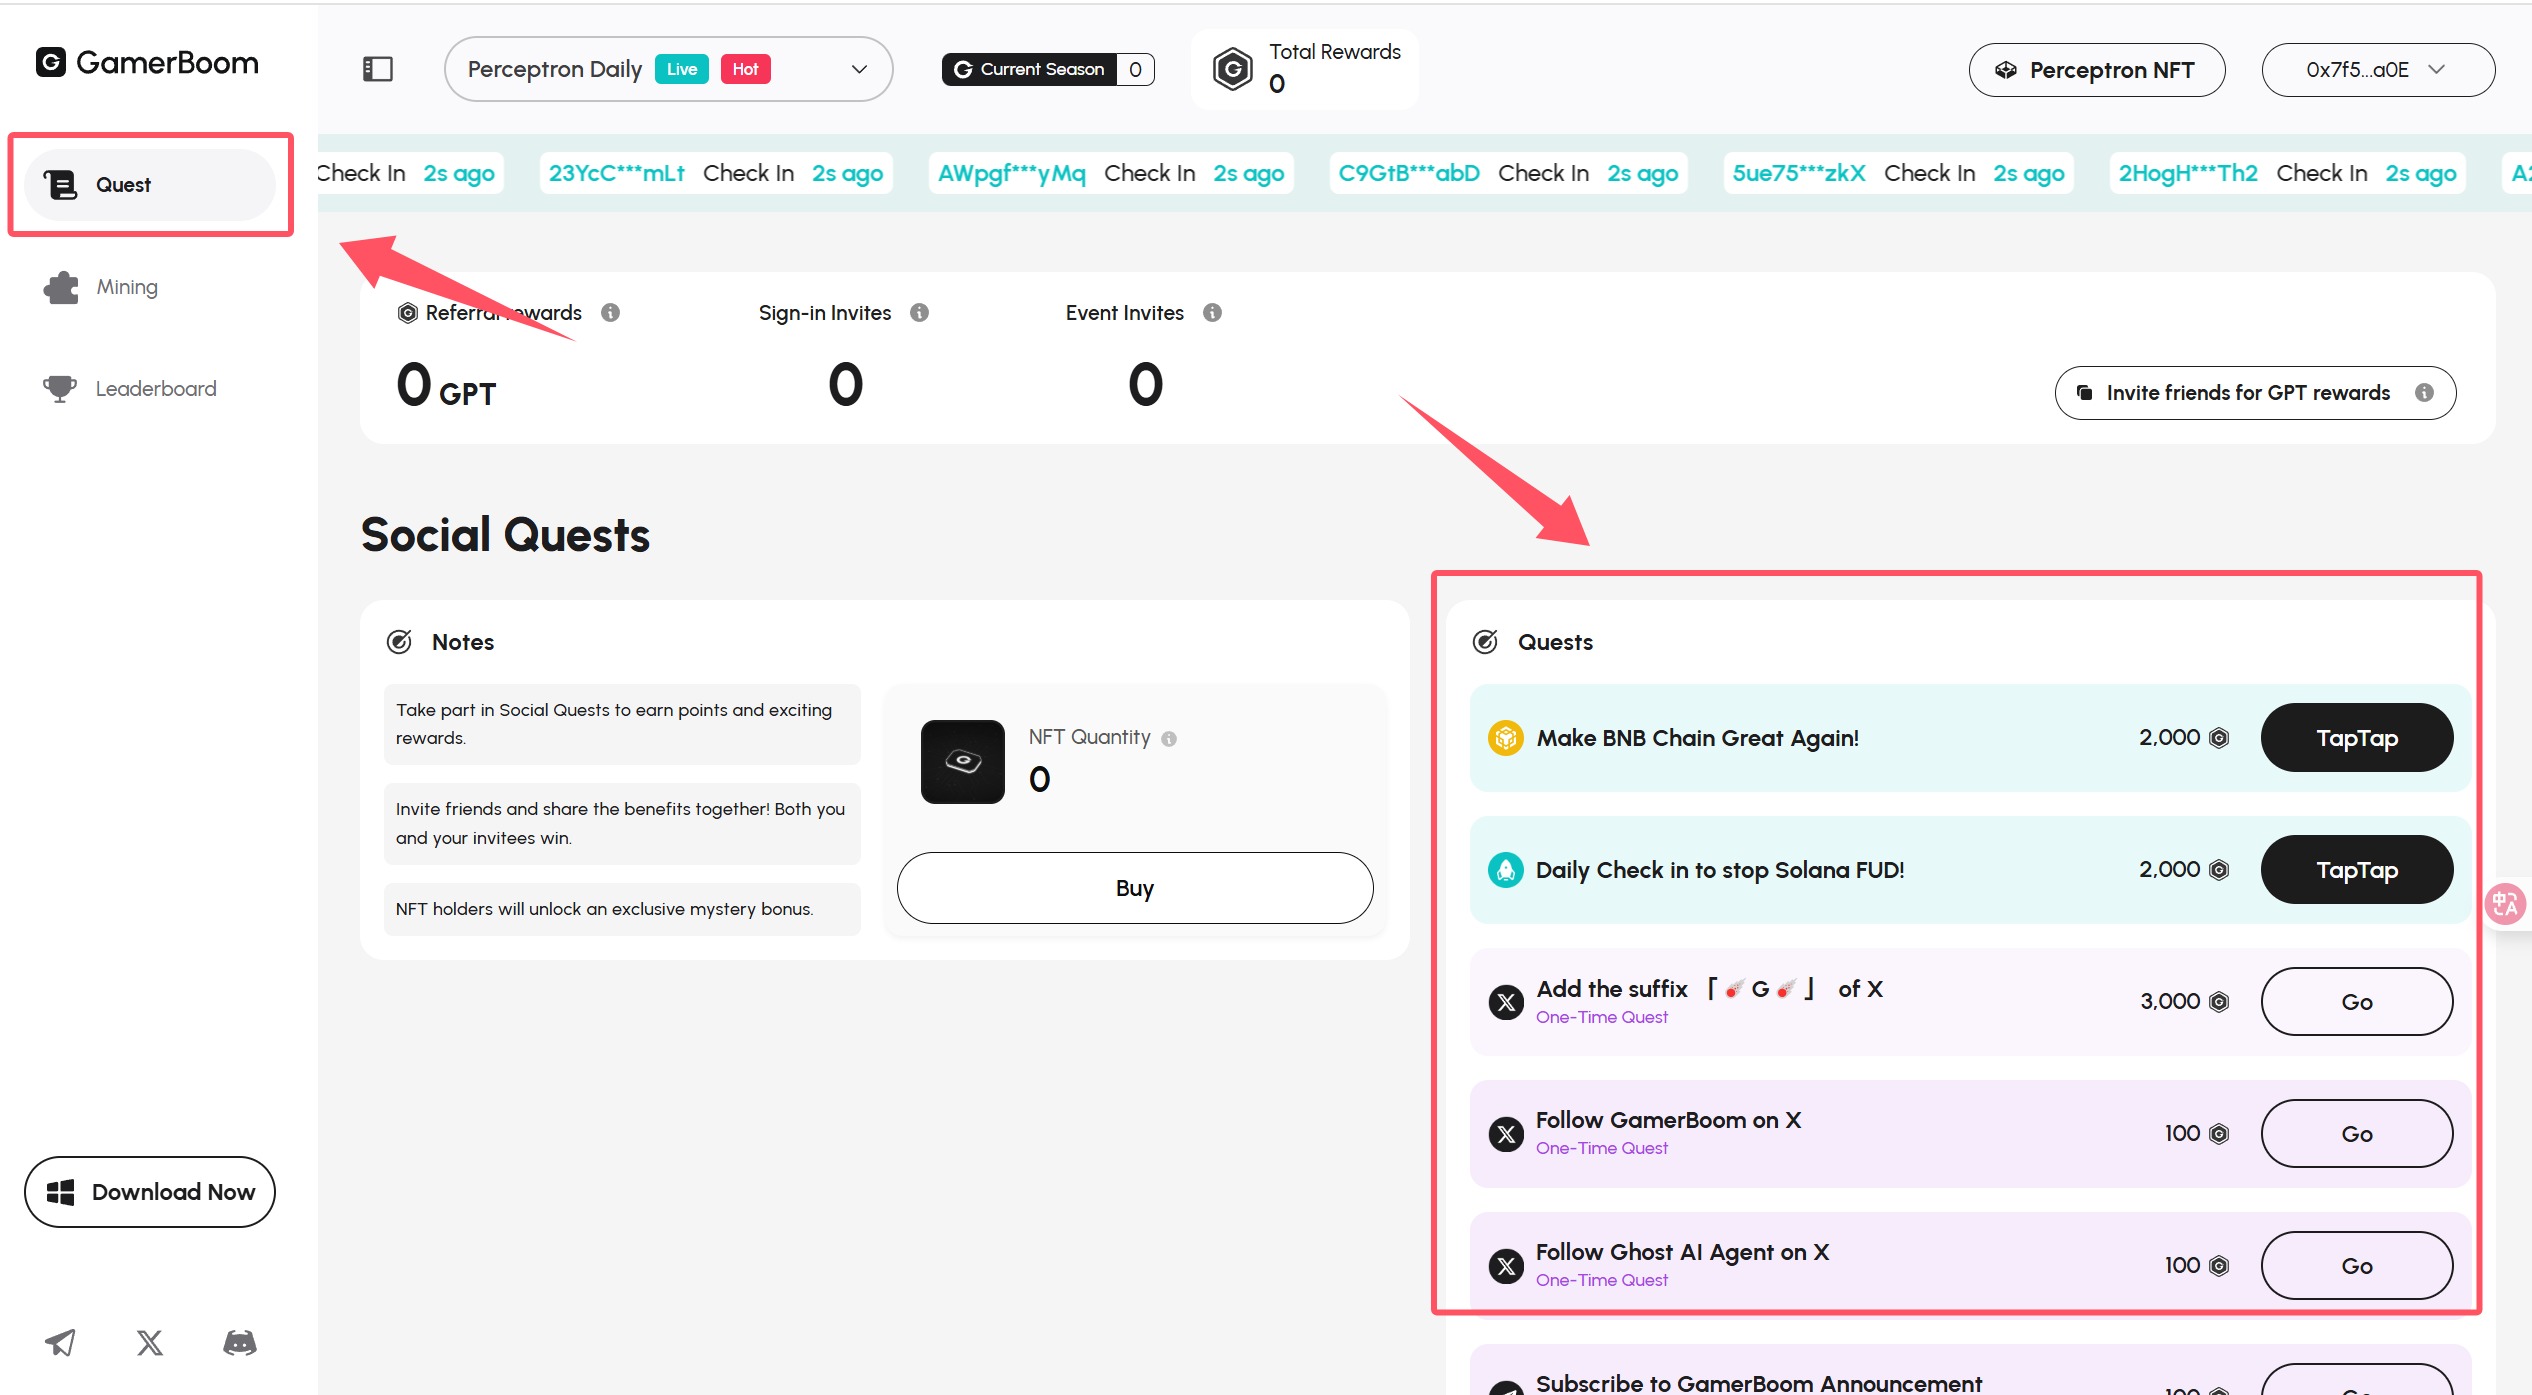Click the Leaderboard trophy icon
Viewport: 2532px width, 1395px height.
tap(60, 388)
